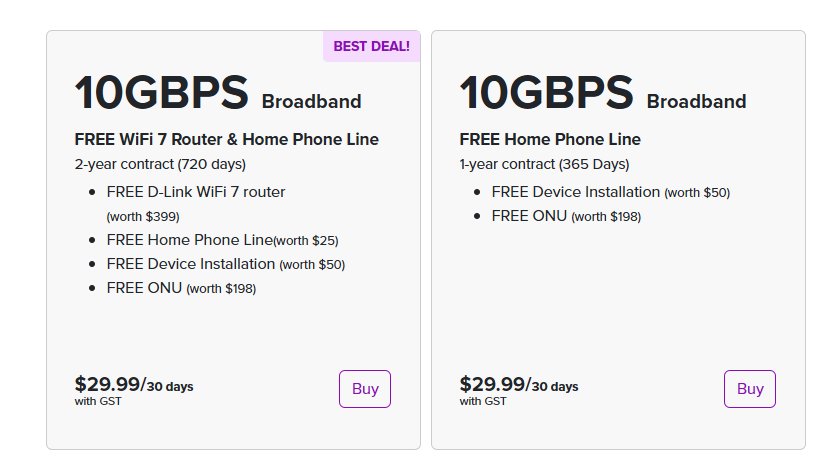Select the left 10GBPS Broadband heading

click(218, 93)
